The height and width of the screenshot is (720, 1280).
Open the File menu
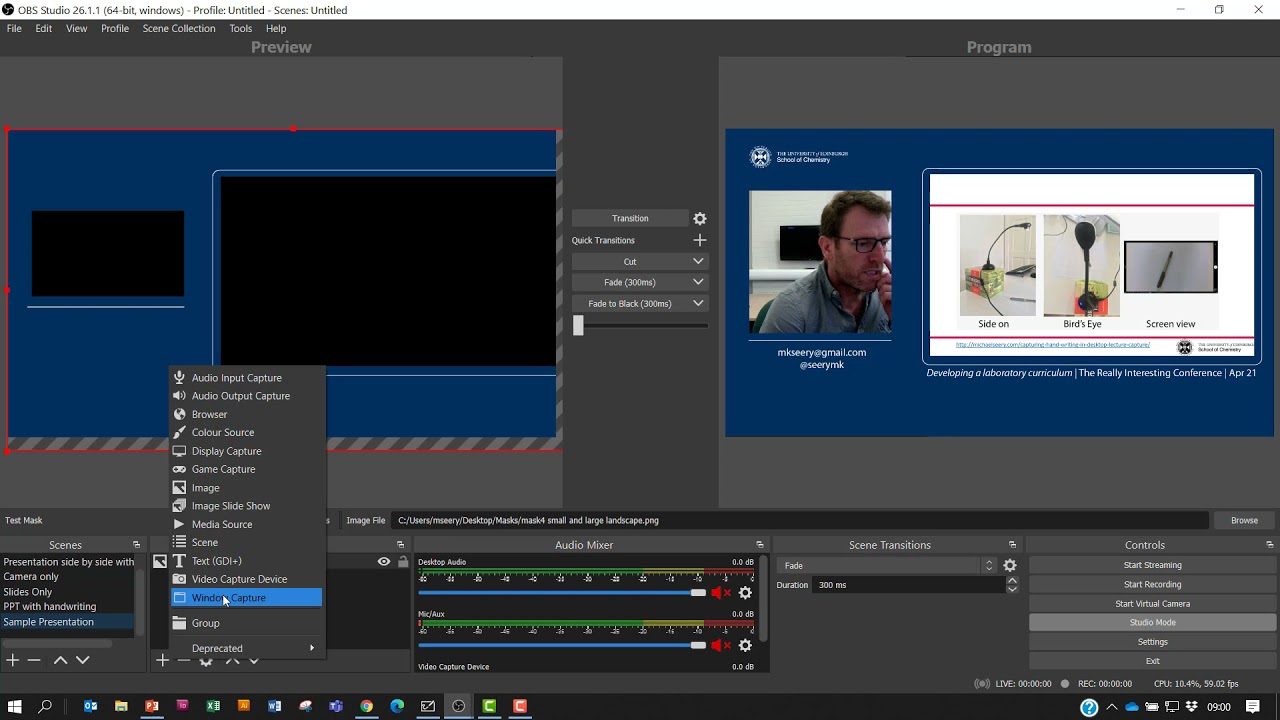click(x=14, y=28)
